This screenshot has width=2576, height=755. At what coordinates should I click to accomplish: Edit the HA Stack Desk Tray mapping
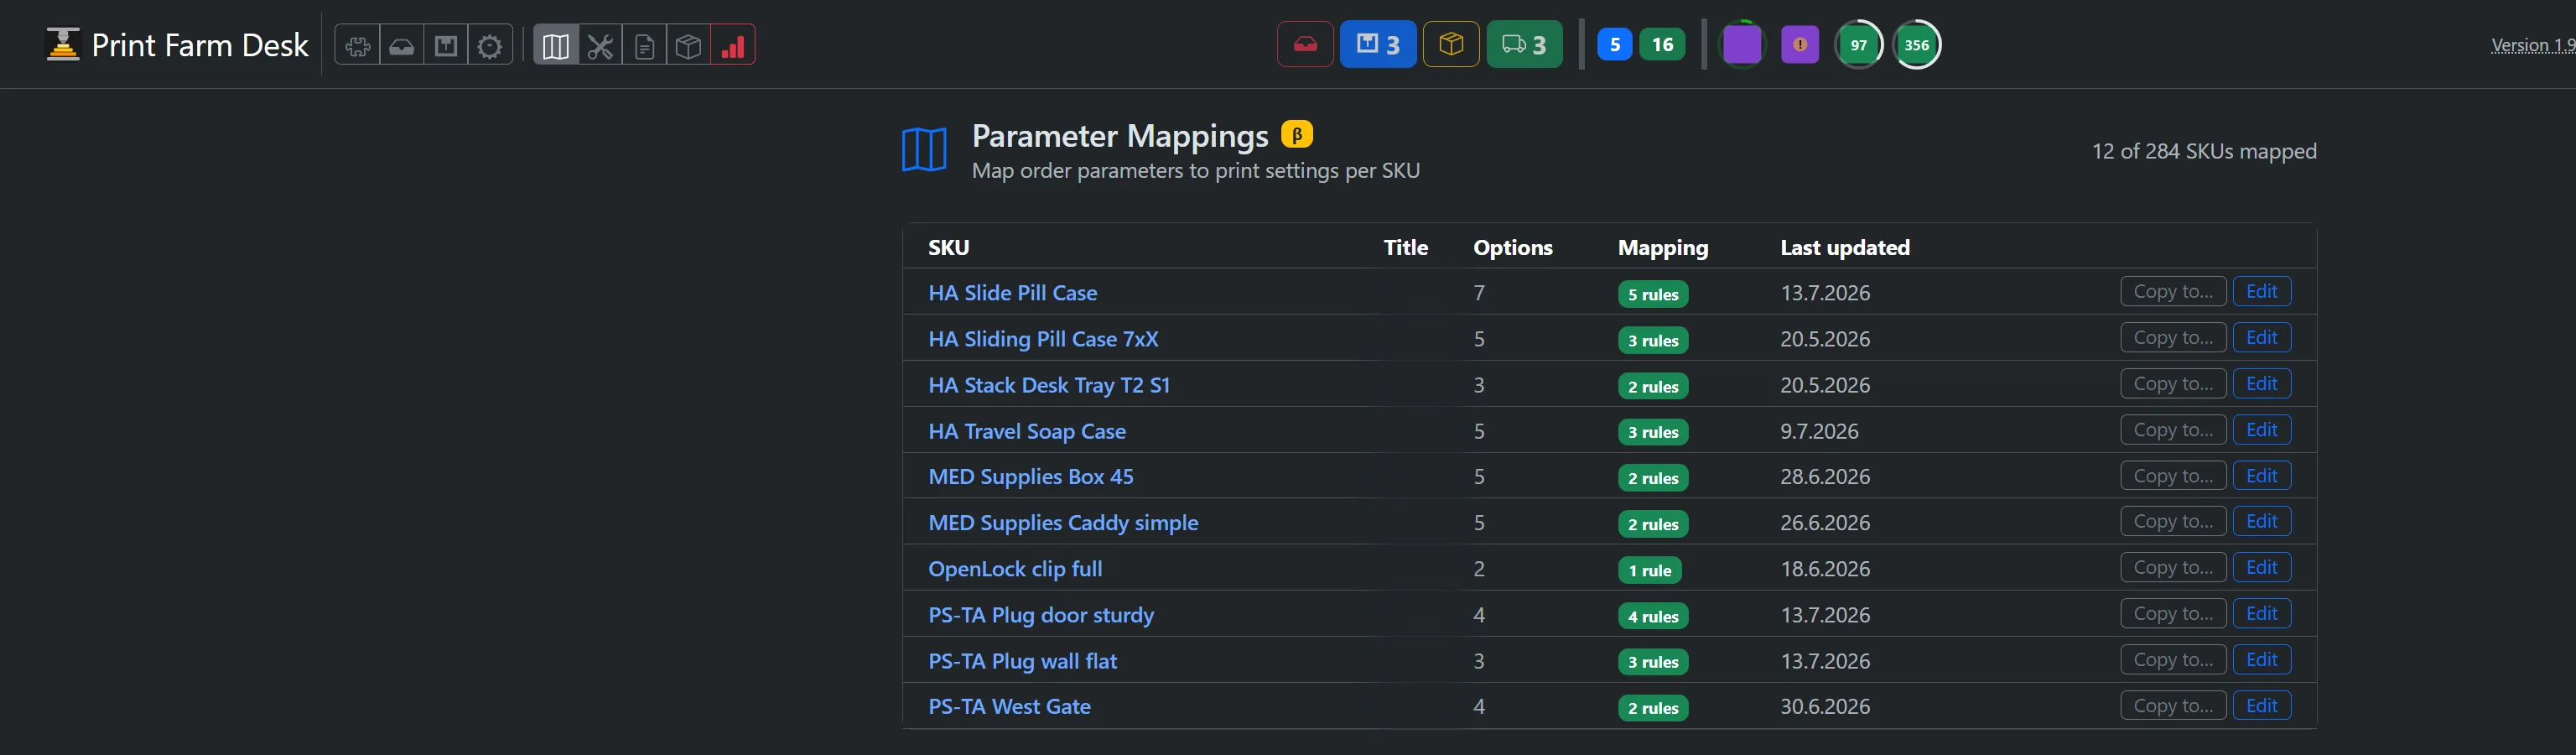(x=2261, y=383)
